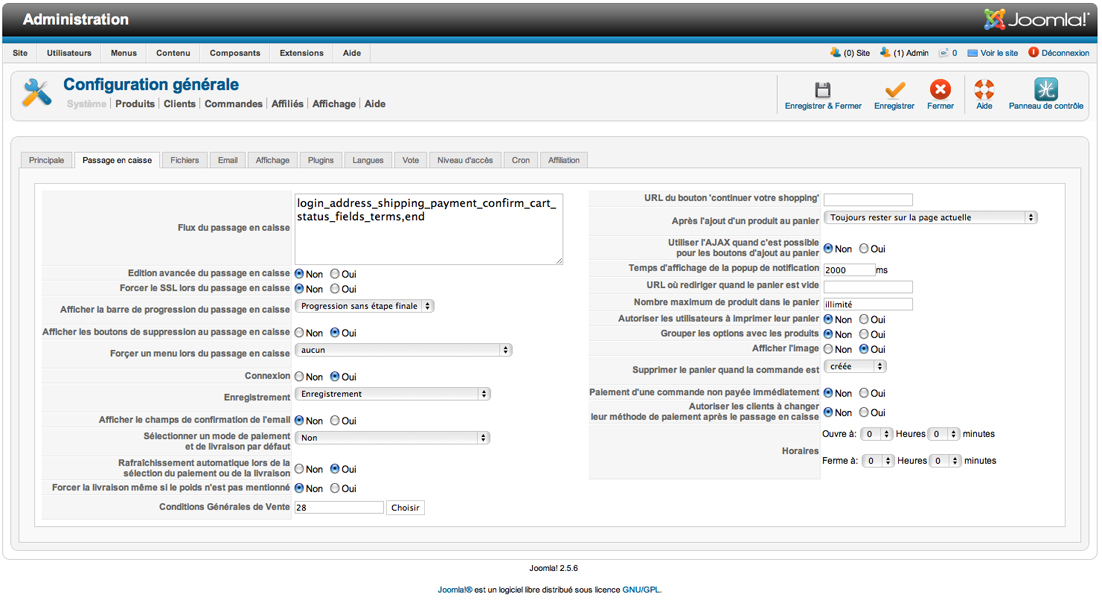This screenshot has height=600, width=1102.
Task: Switch to the Email tab
Action: [228, 160]
